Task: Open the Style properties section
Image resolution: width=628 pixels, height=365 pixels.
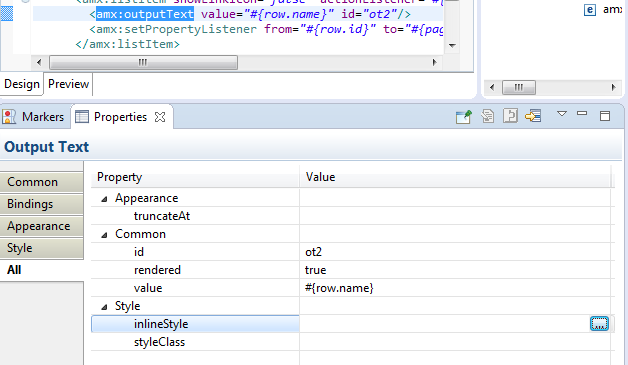Action: point(42,248)
